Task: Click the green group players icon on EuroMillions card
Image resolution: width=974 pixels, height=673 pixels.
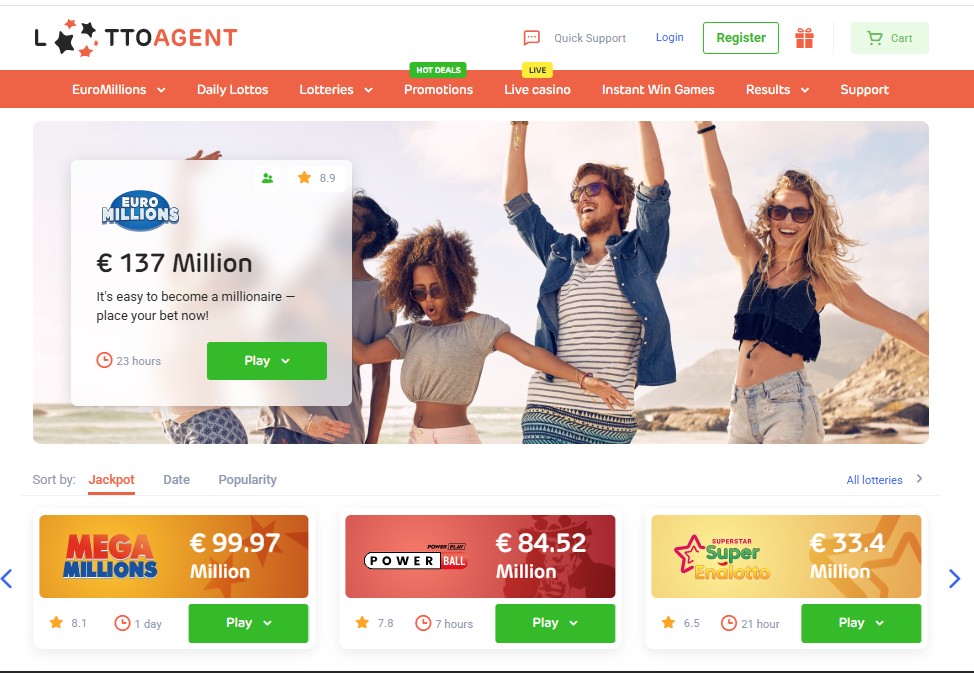Action: [268, 178]
